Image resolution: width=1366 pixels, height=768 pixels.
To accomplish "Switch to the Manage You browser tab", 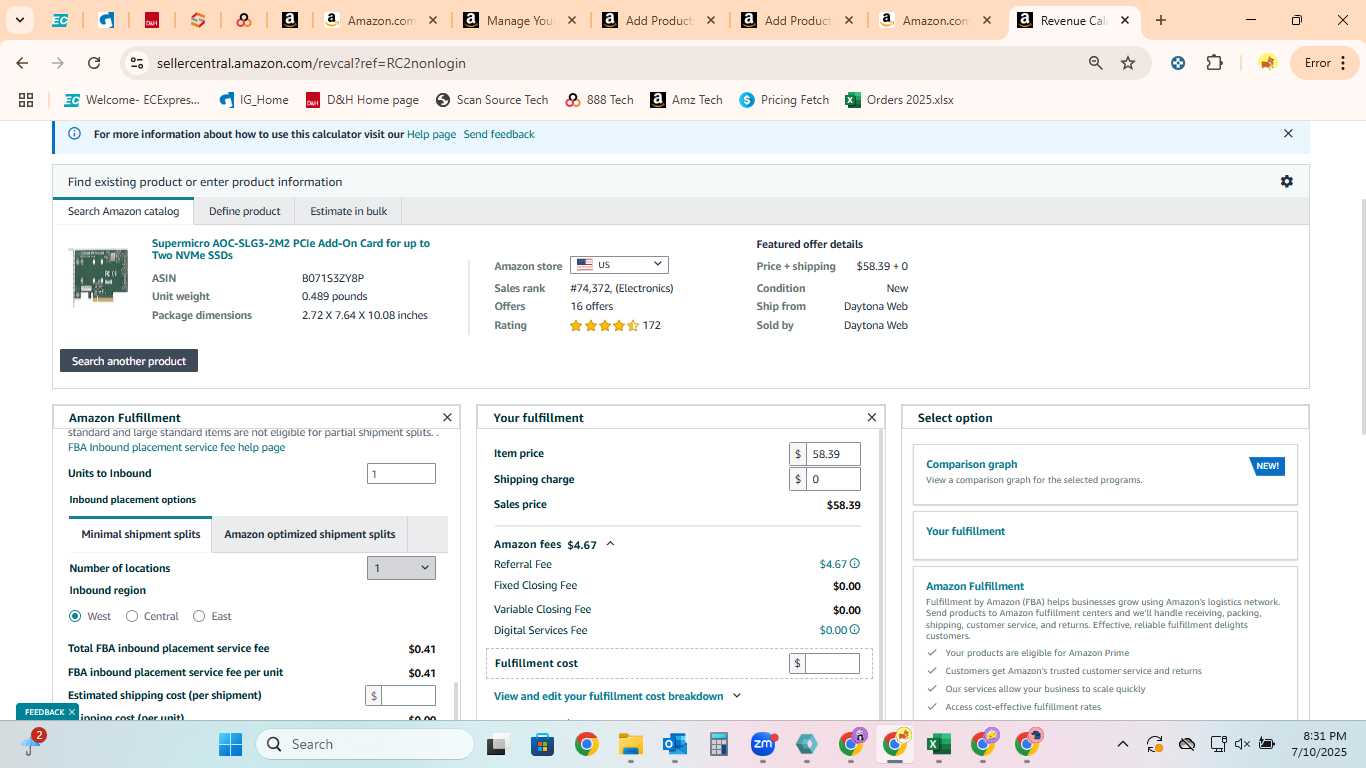I will pyautogui.click(x=519, y=20).
